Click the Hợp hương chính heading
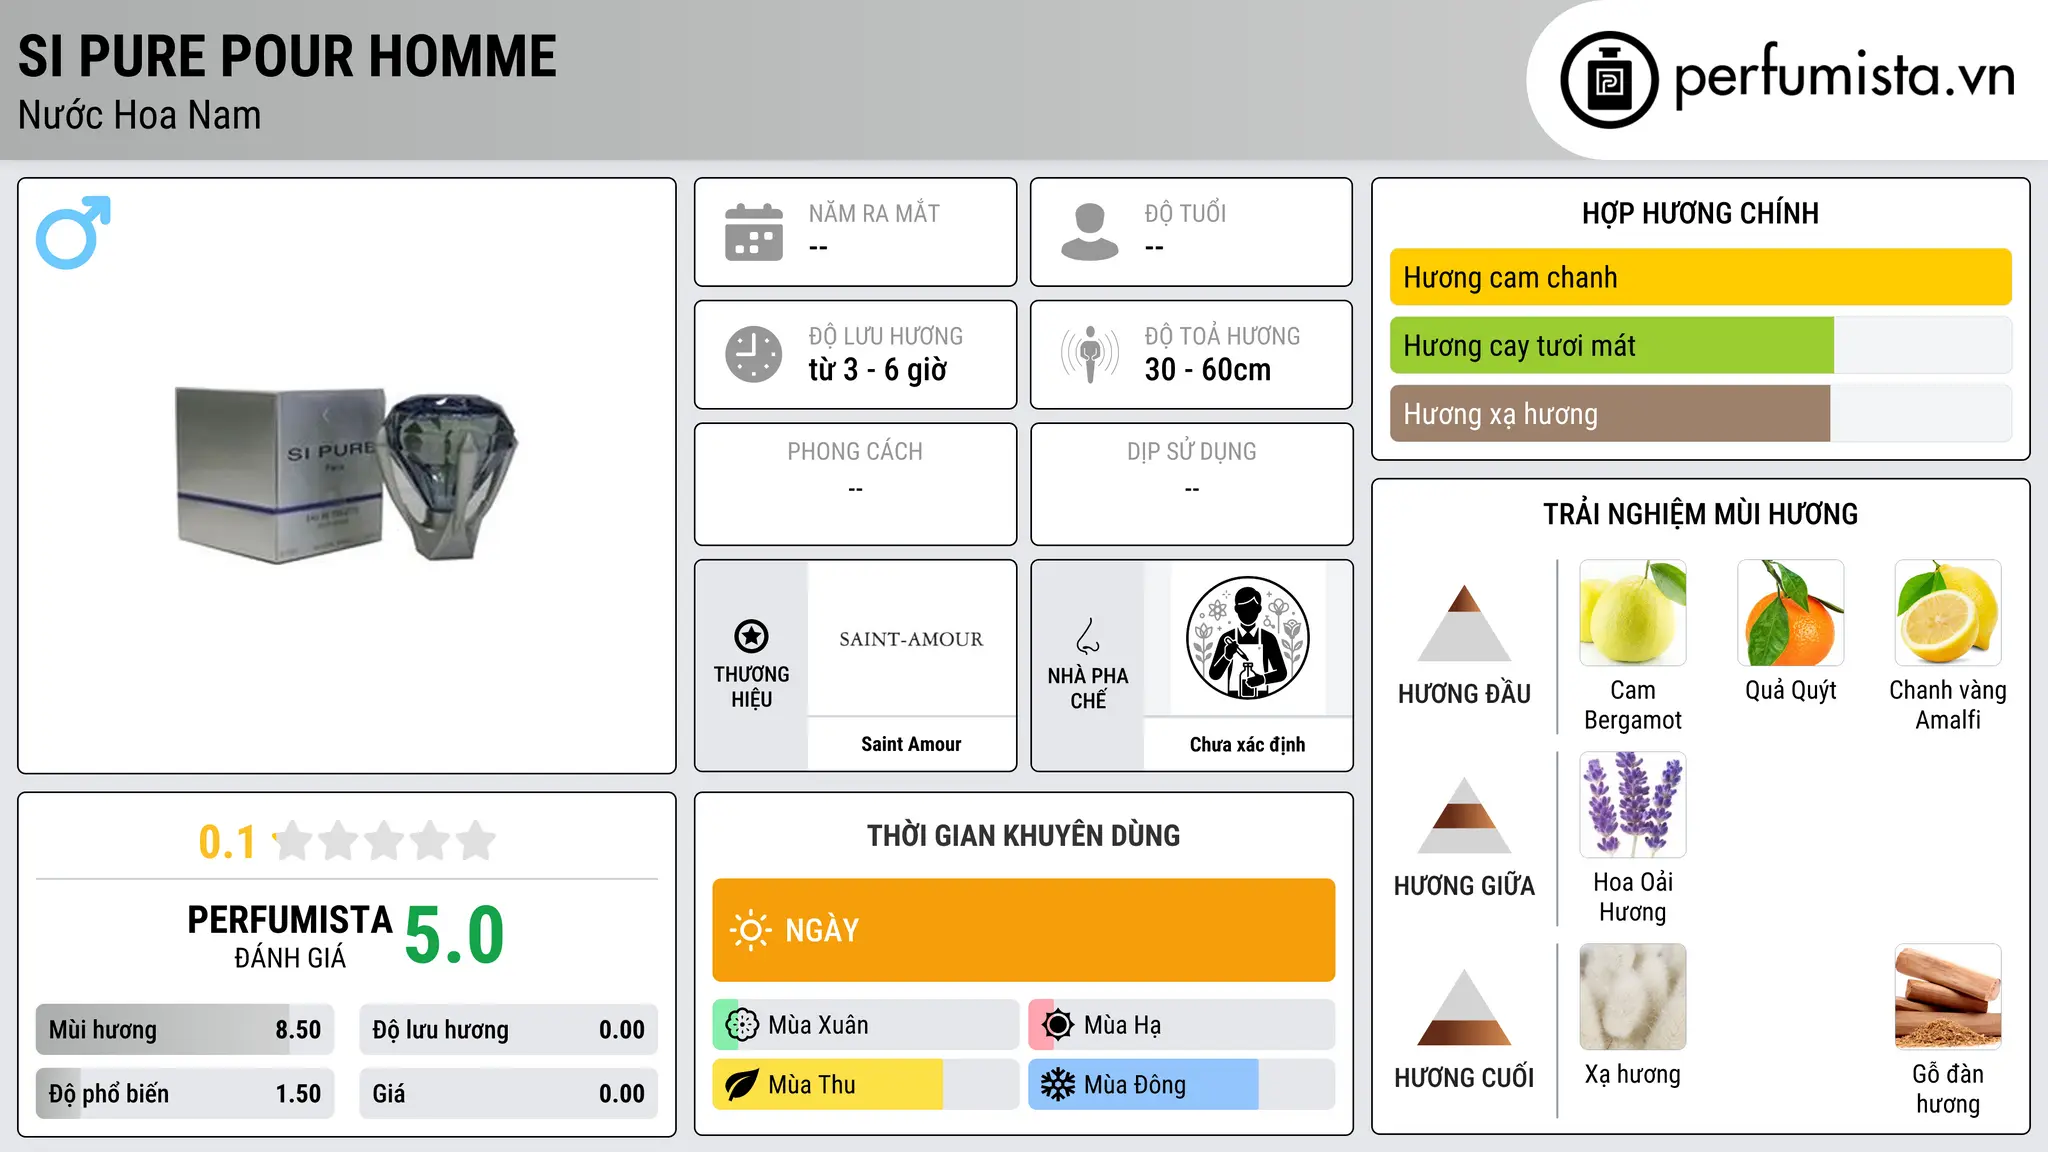 tap(1700, 213)
